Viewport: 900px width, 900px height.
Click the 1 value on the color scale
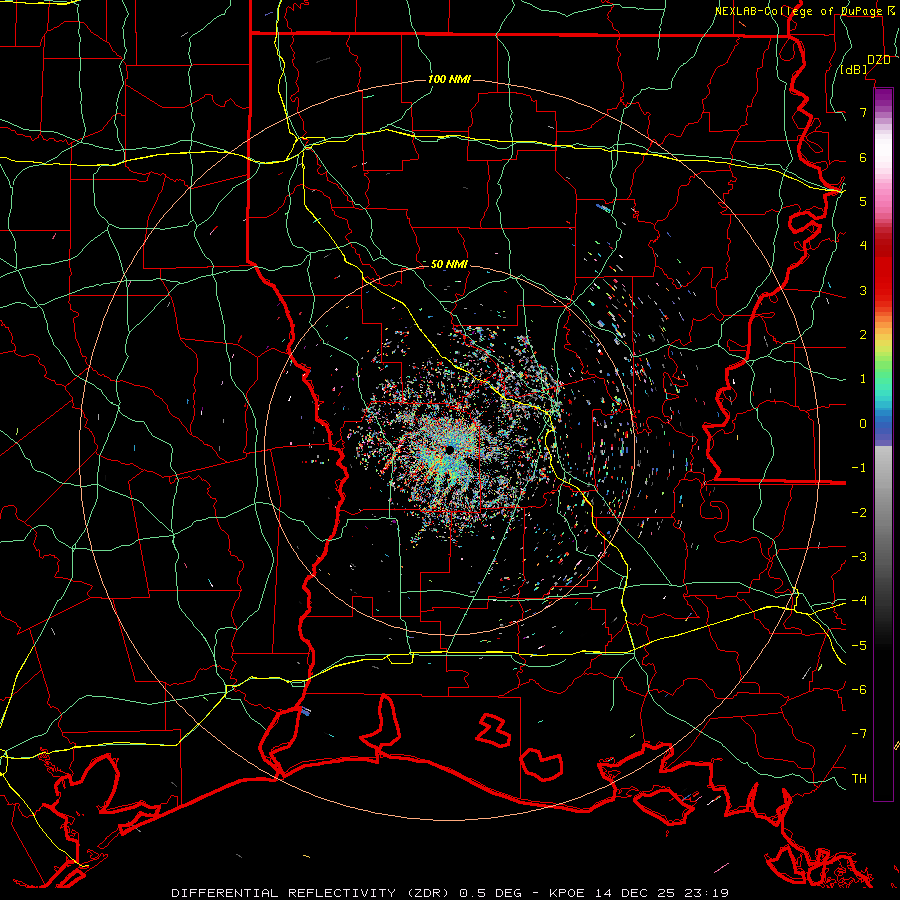863,379
